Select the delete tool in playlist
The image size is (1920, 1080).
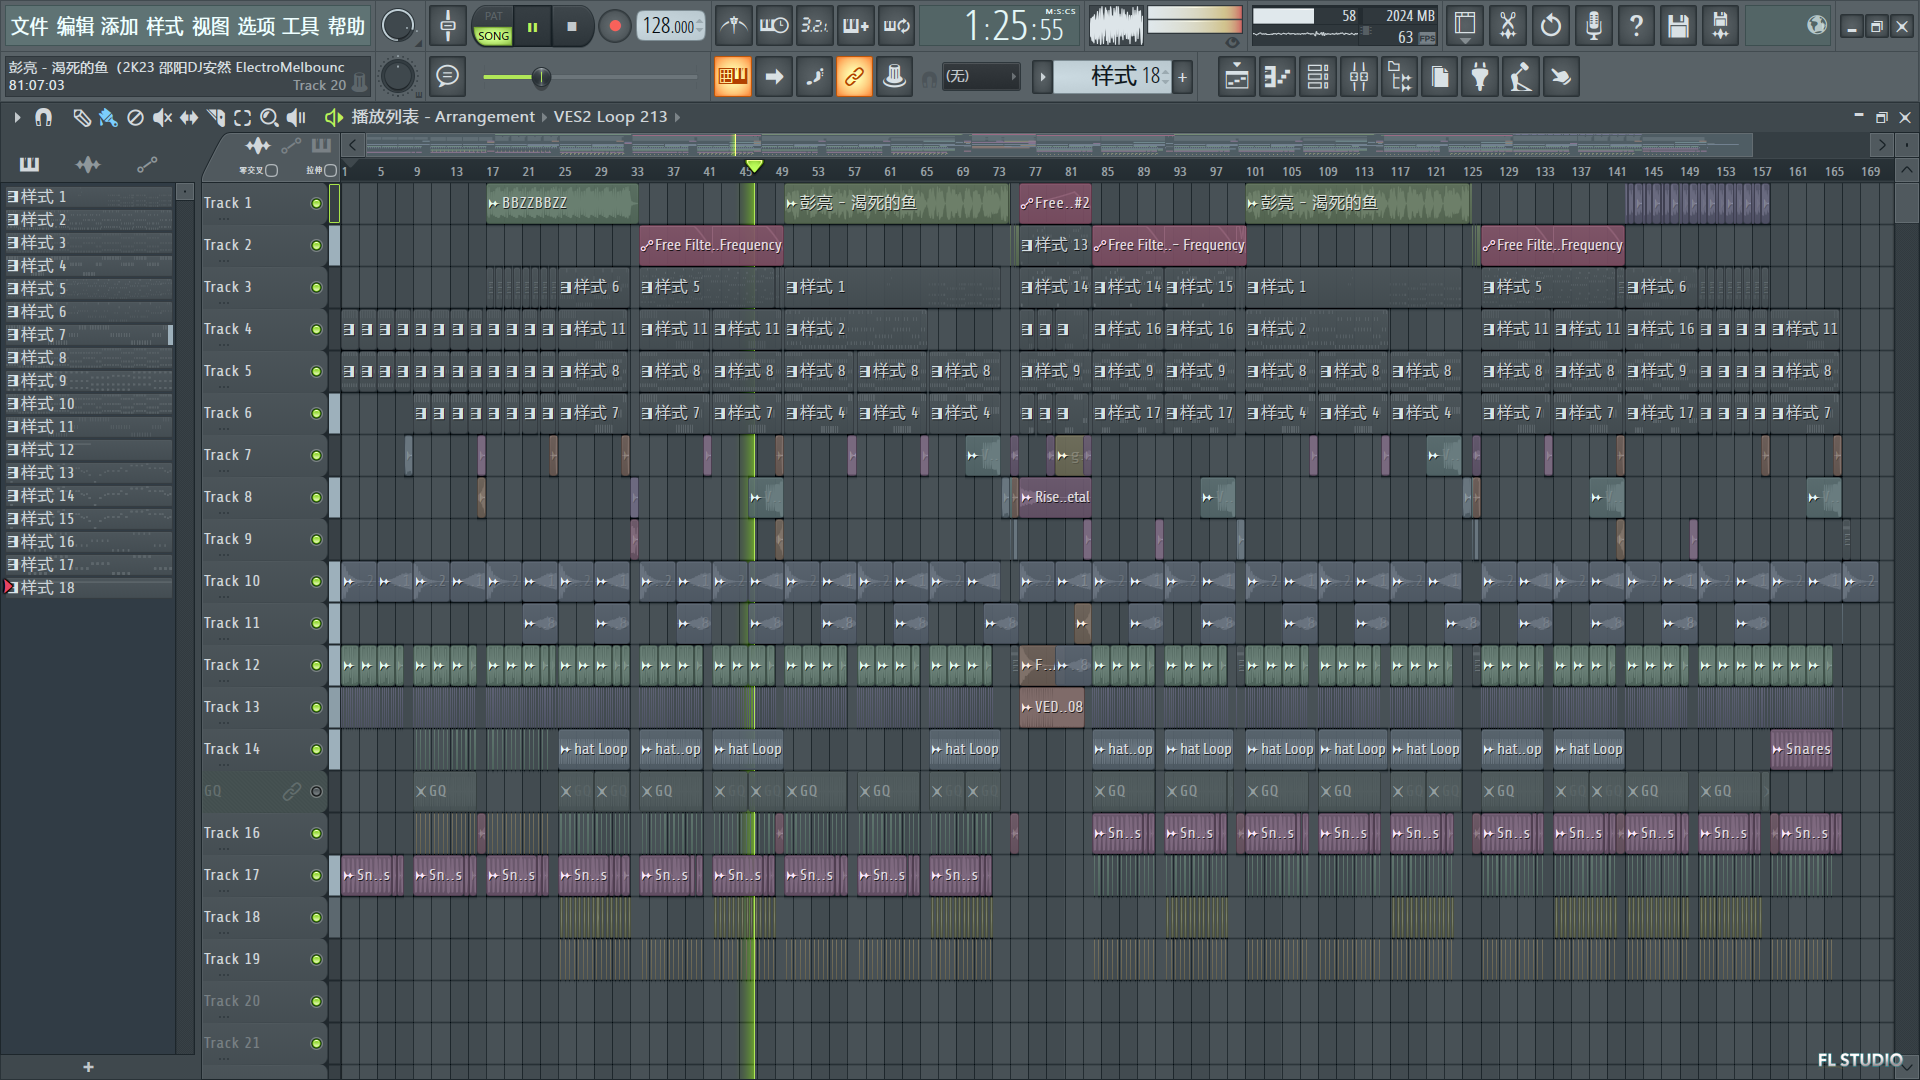135,118
